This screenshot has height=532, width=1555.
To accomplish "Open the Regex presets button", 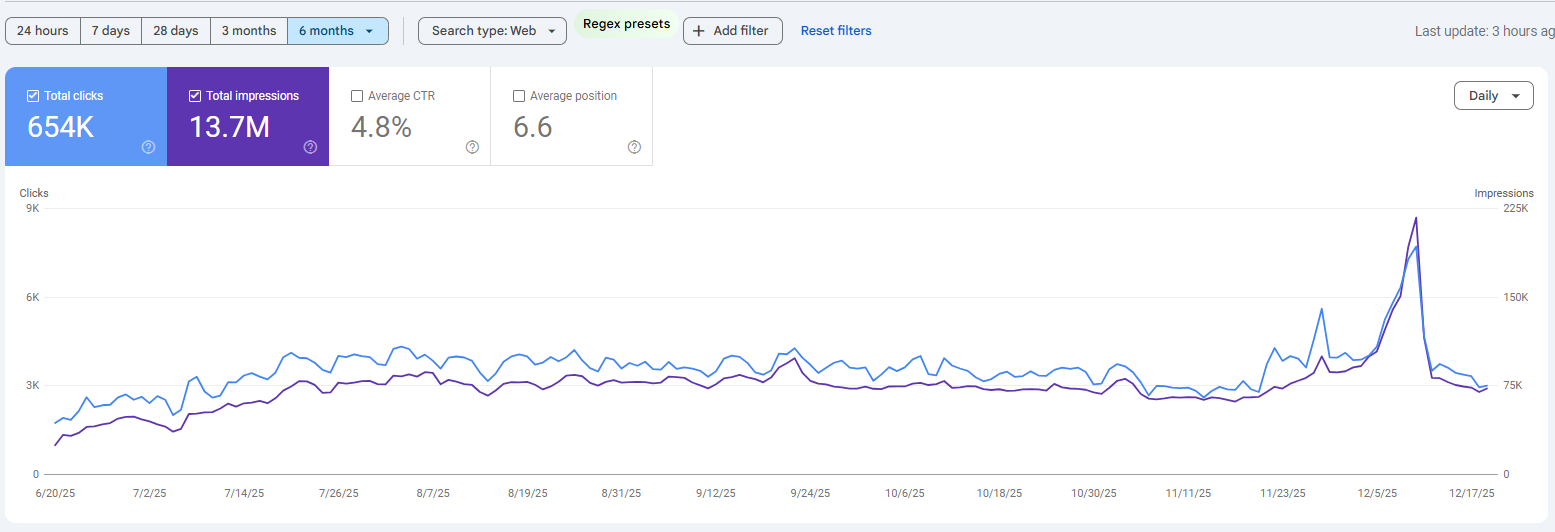I will 626,24.
